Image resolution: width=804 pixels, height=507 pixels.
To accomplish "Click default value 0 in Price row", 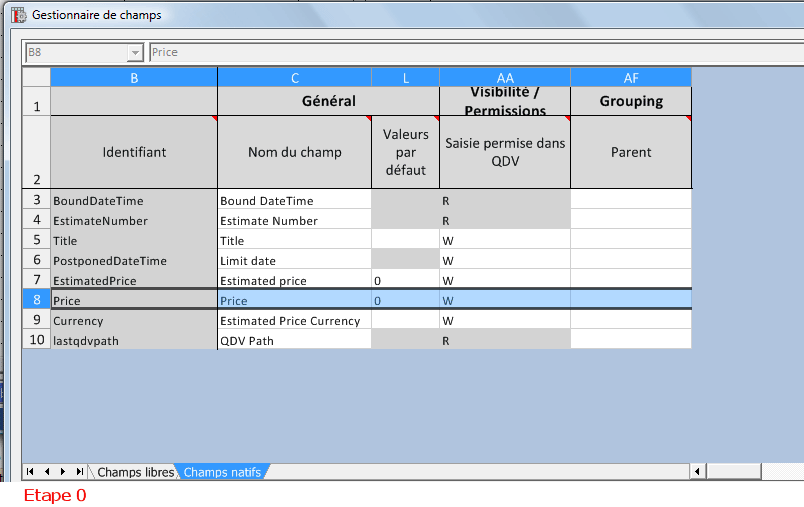I will tap(406, 300).
